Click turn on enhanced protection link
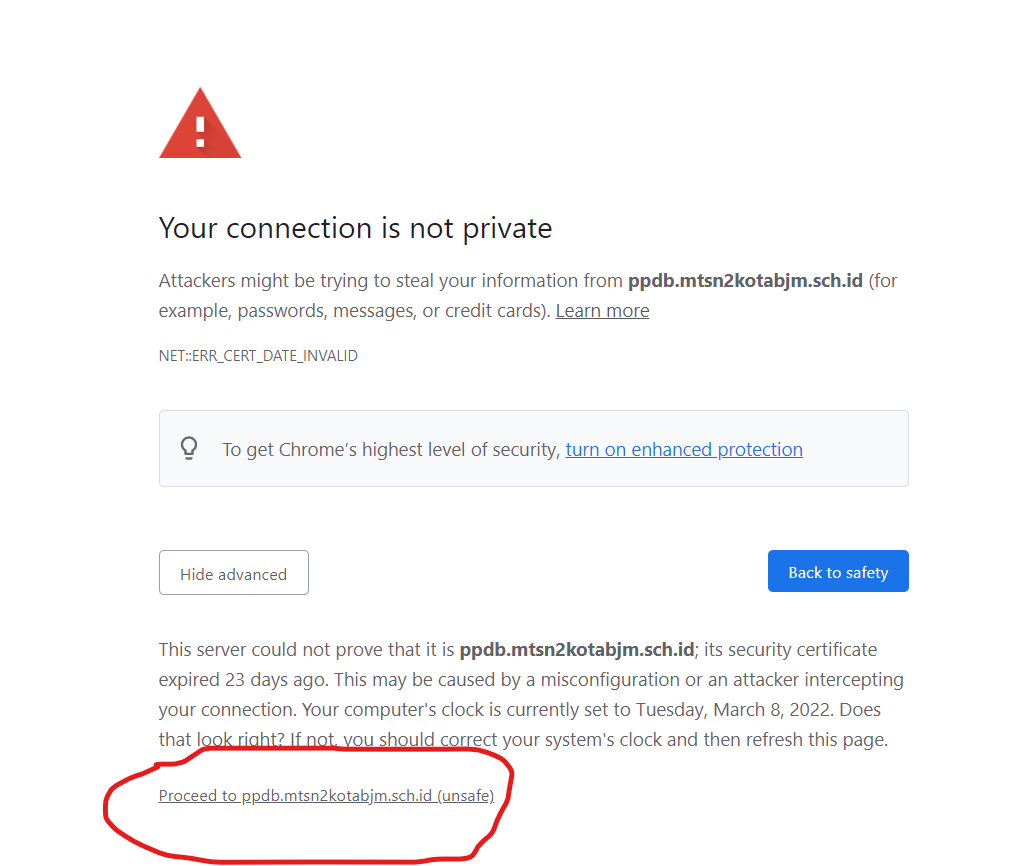The width and height of the screenshot is (1021, 866). point(684,449)
